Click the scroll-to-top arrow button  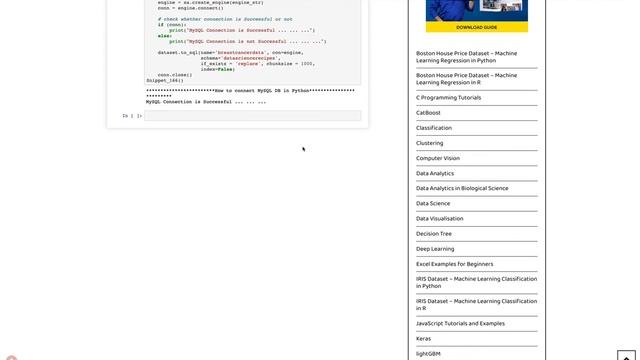tap(626, 356)
